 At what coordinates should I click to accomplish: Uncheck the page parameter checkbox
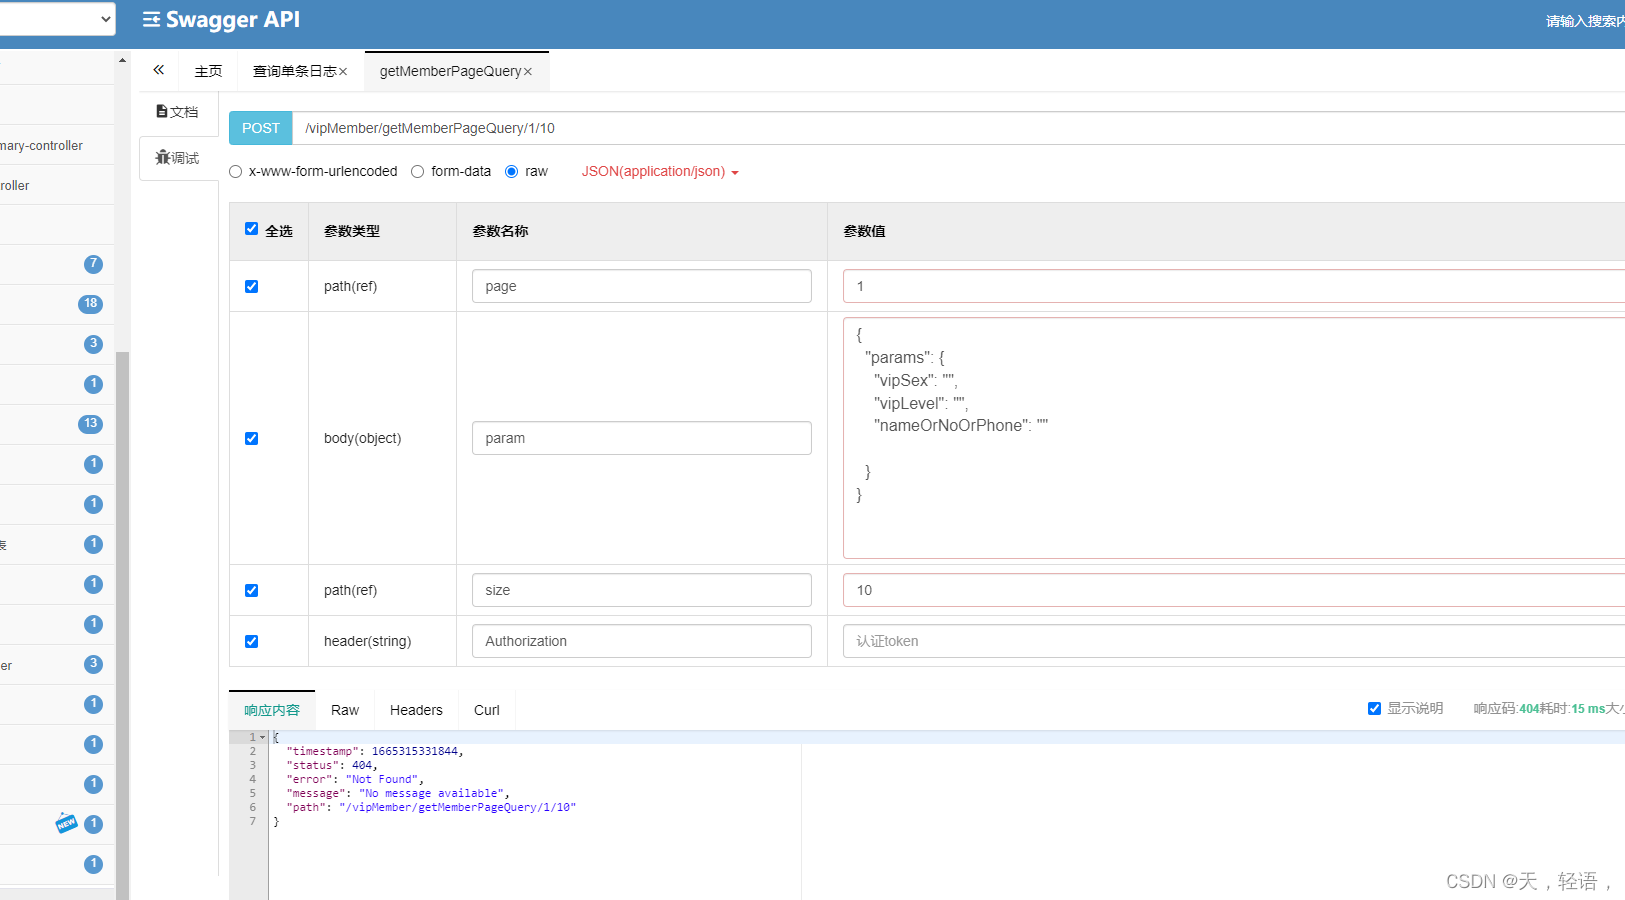point(251,286)
